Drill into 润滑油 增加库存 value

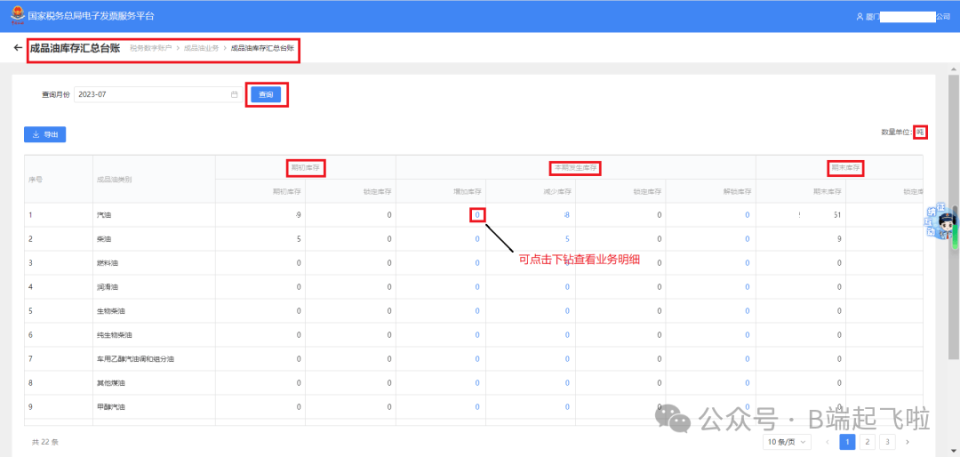tap(477, 287)
